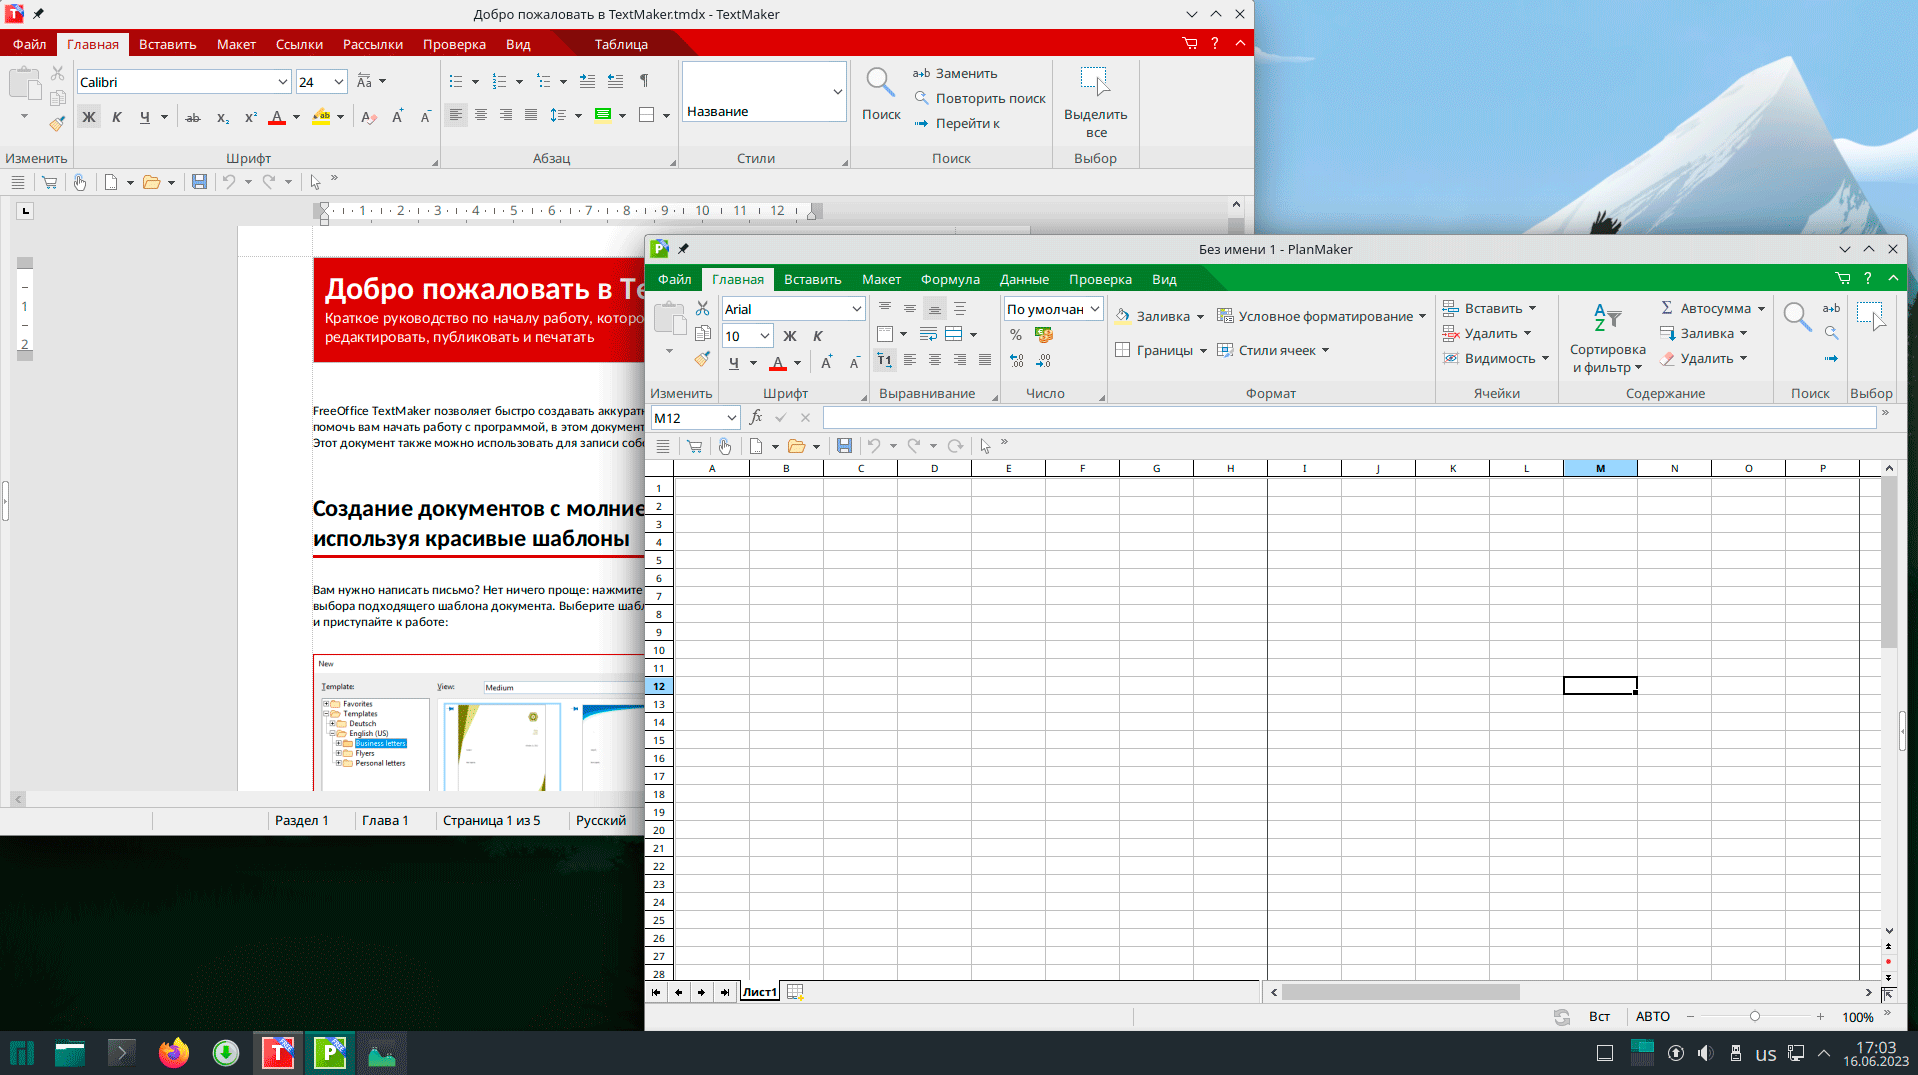Open the Calibri font name dropdown
This screenshot has height=1075, width=1918.
point(282,82)
